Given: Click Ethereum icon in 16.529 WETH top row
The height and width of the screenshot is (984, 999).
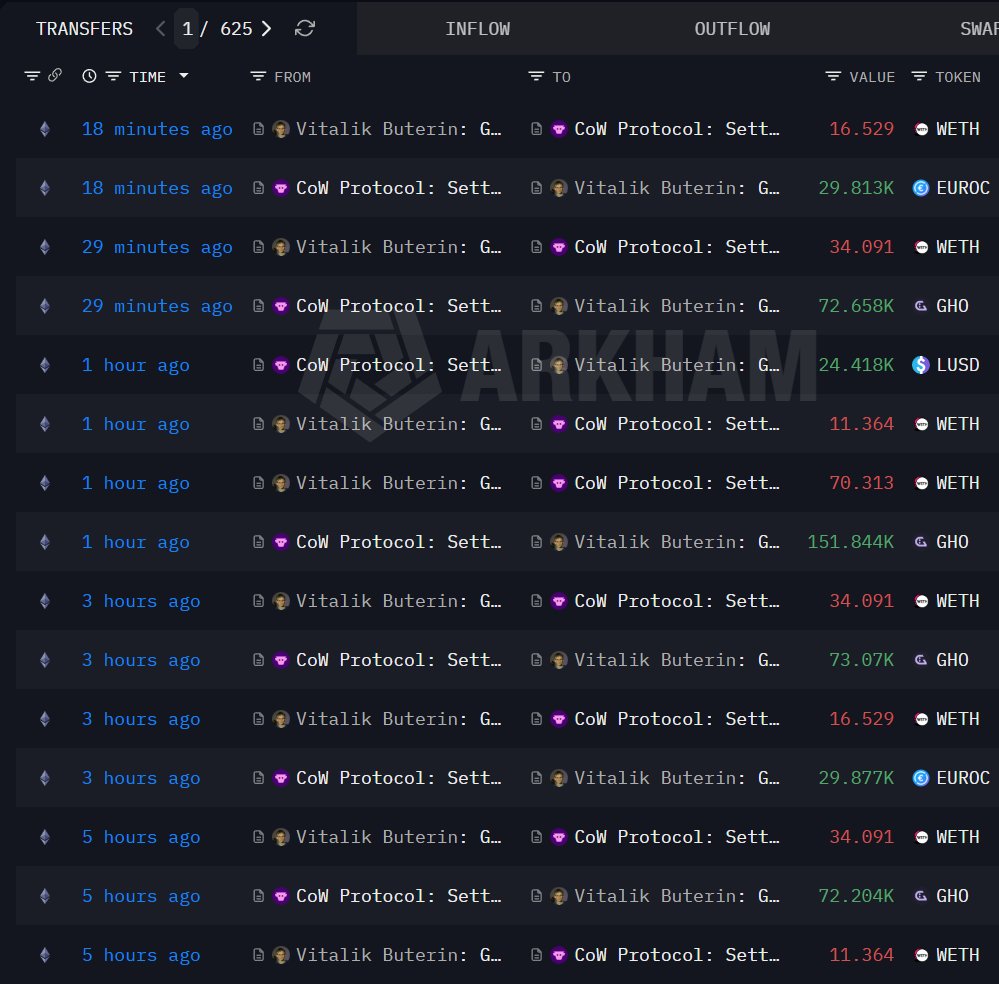Looking at the screenshot, I should (45, 129).
